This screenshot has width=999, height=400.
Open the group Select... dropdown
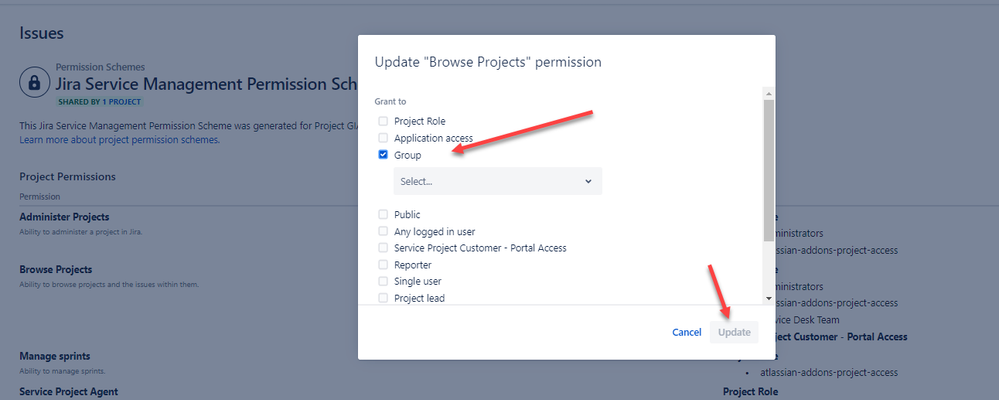pos(498,182)
